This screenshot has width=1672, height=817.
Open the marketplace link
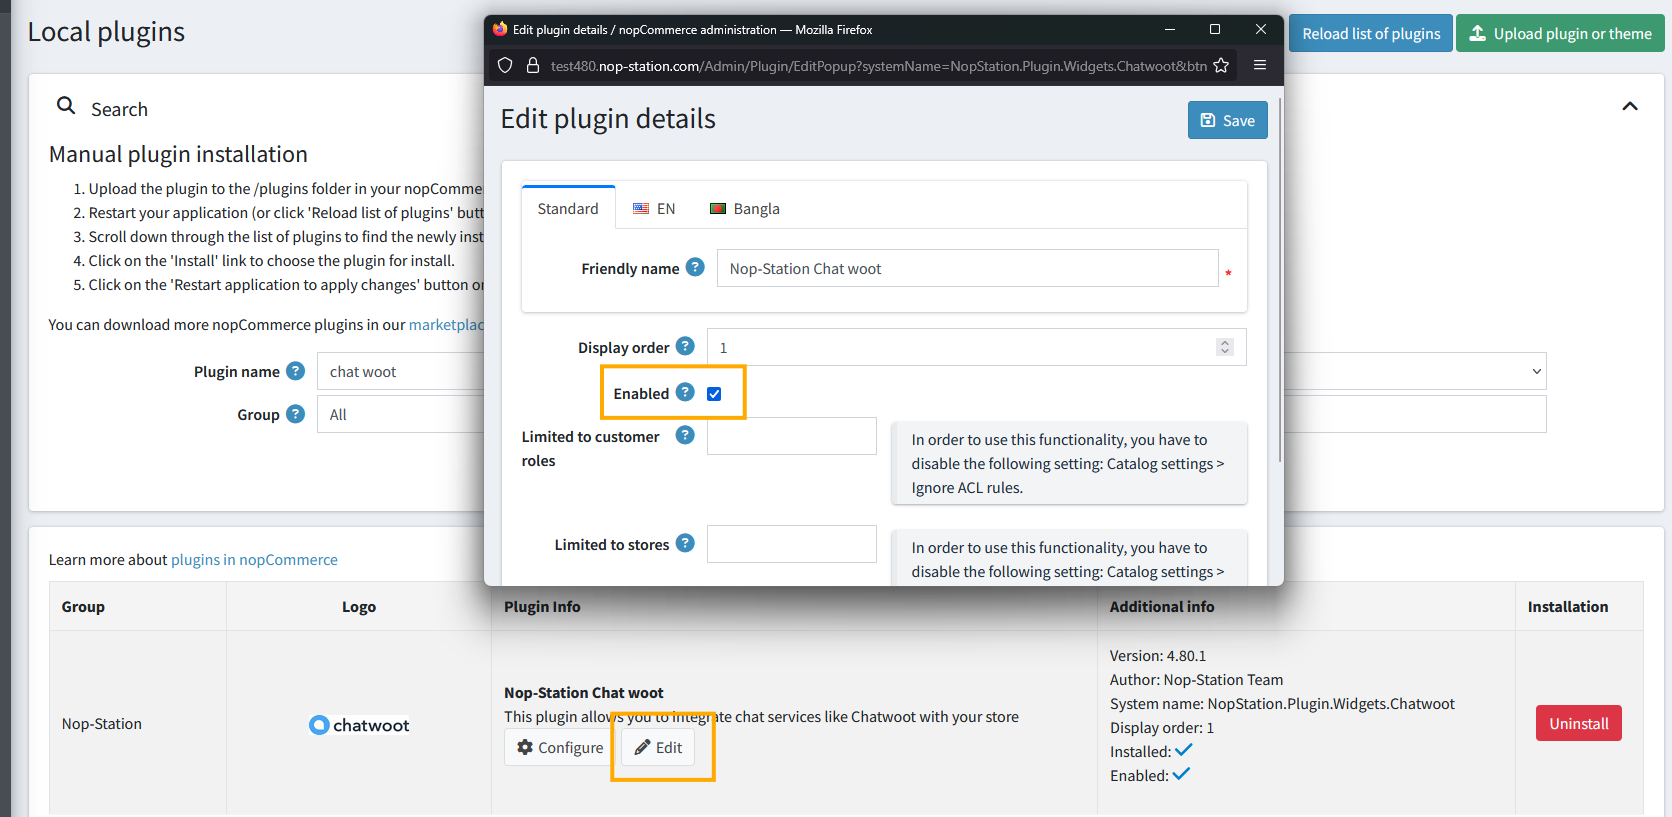(446, 325)
